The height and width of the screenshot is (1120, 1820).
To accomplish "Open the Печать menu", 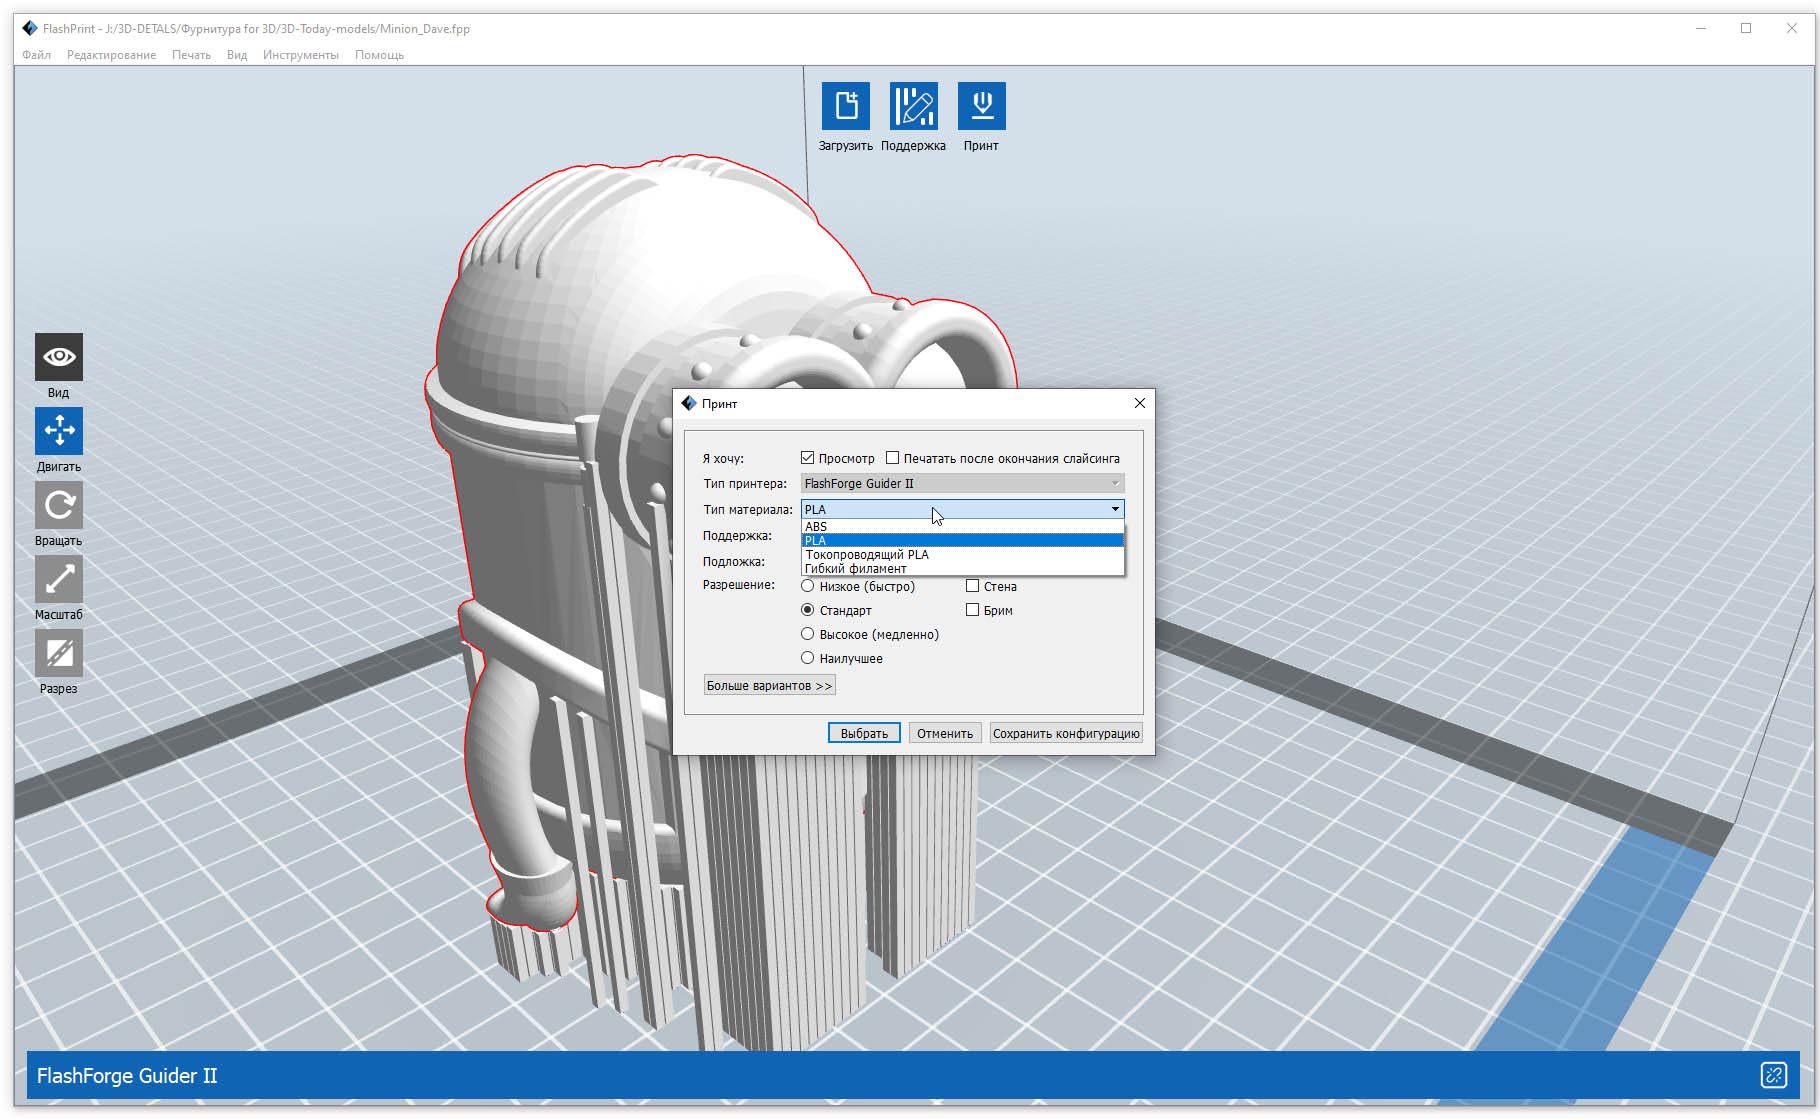I will 191,55.
